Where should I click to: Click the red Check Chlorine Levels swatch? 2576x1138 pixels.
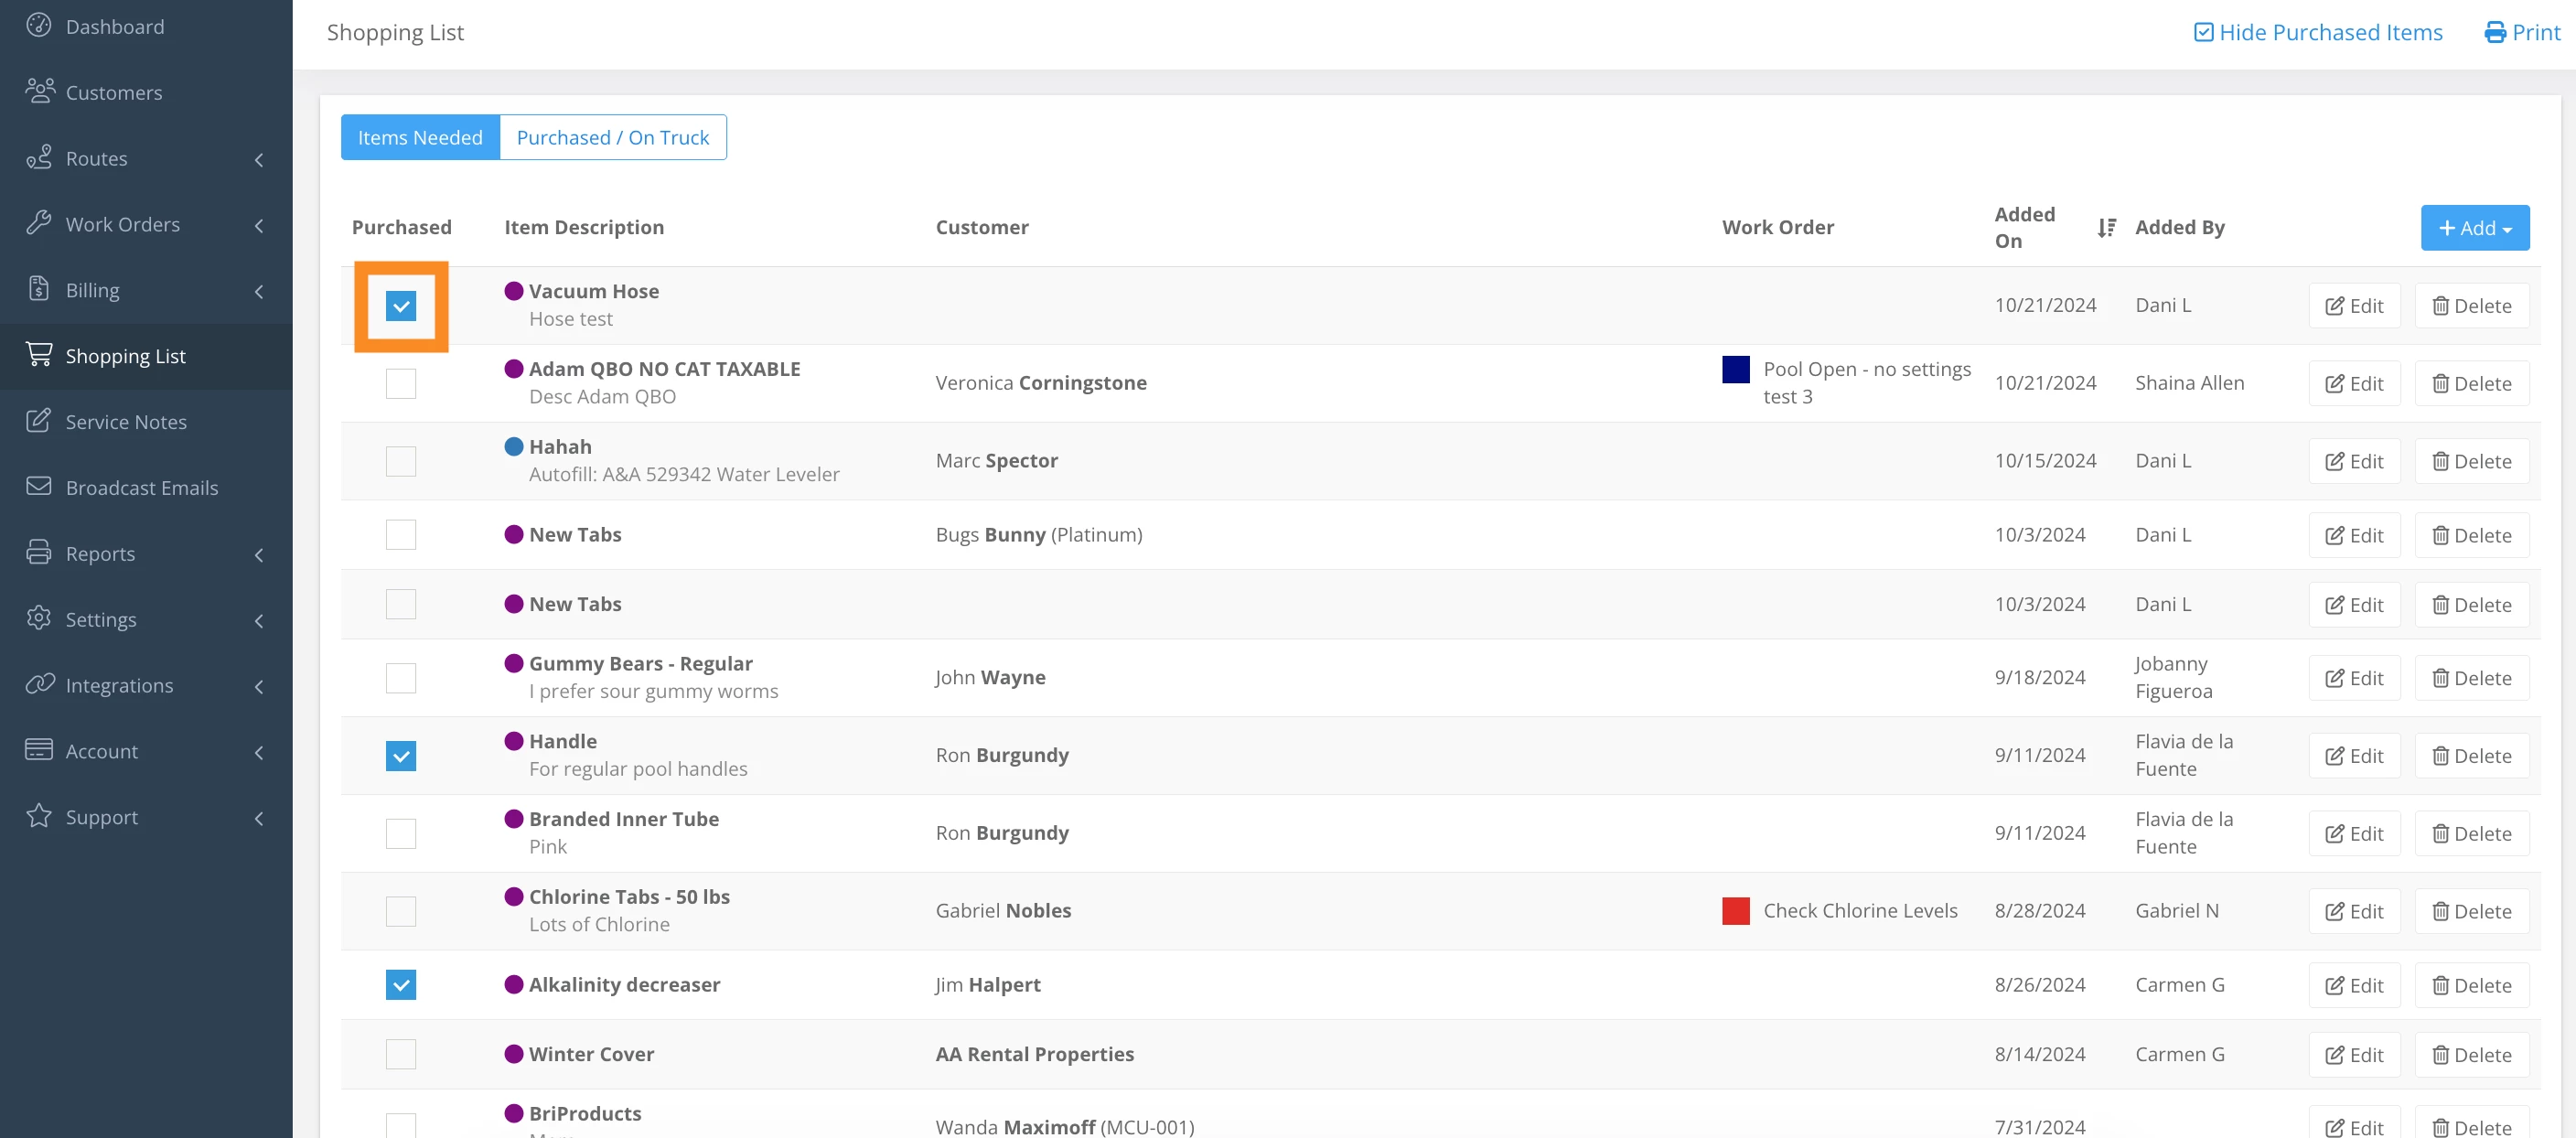pyautogui.click(x=1735, y=911)
